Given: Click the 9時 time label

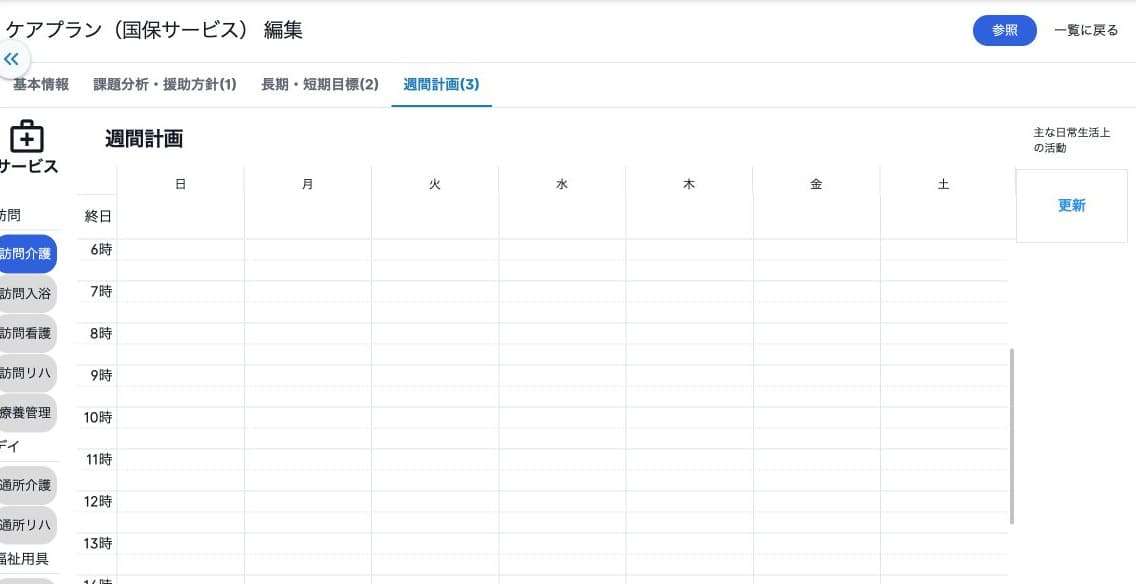Looking at the screenshot, I should point(101,376).
